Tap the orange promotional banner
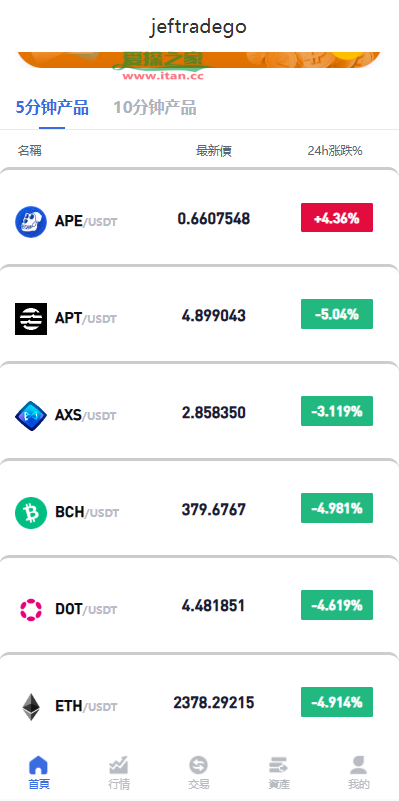The image size is (399, 801). point(199,60)
